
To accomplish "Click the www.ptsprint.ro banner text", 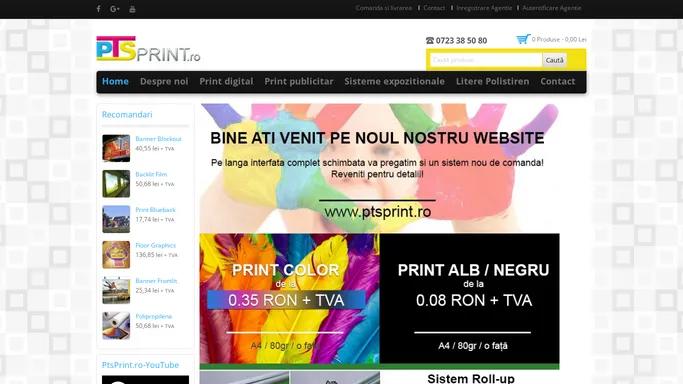I will 378,212.
